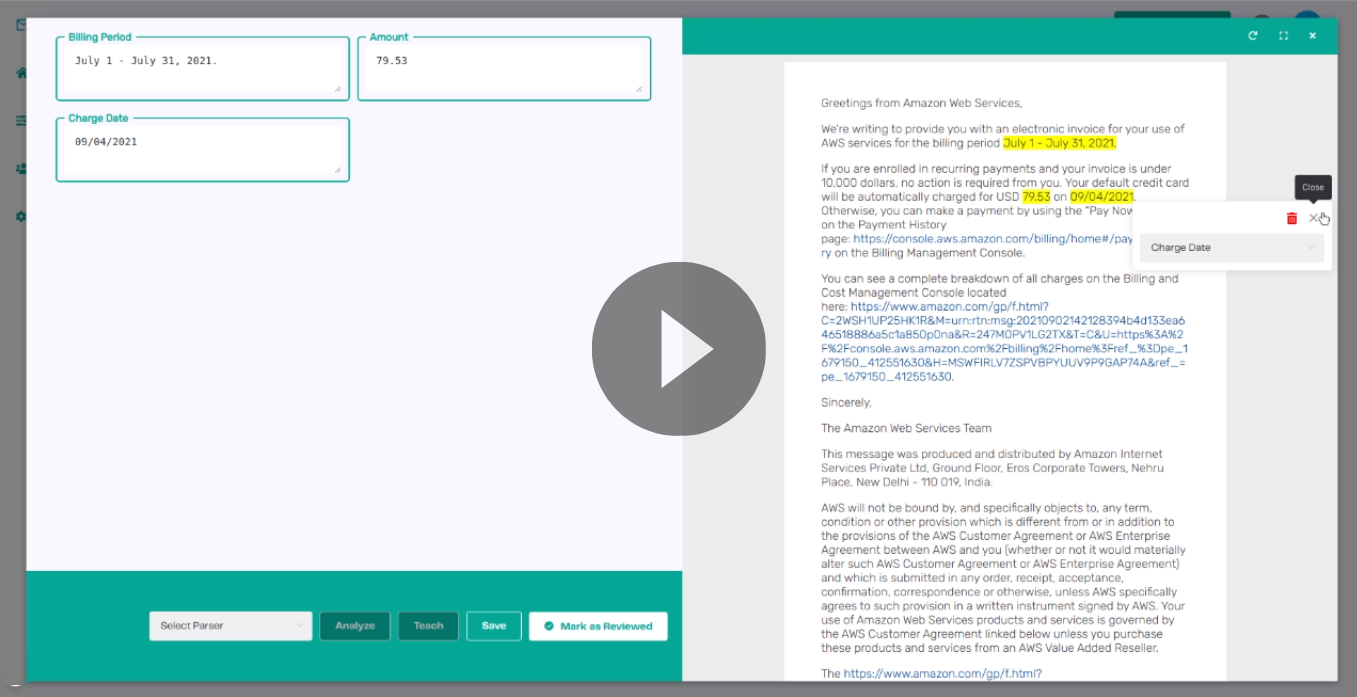
Task: Play the video using the center play button
Action: coord(679,349)
